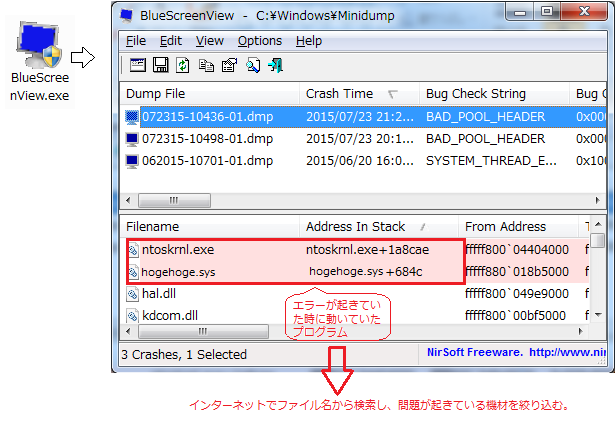615x422 pixels.
Task: Select the 062015-10701-01.dmp dump file
Action: [207, 160]
